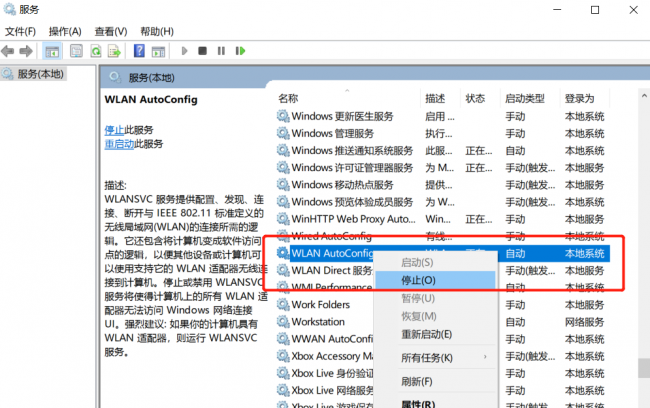Select the WLAN AutoConfig row name
The height and width of the screenshot is (408, 650).
(x=332, y=253)
